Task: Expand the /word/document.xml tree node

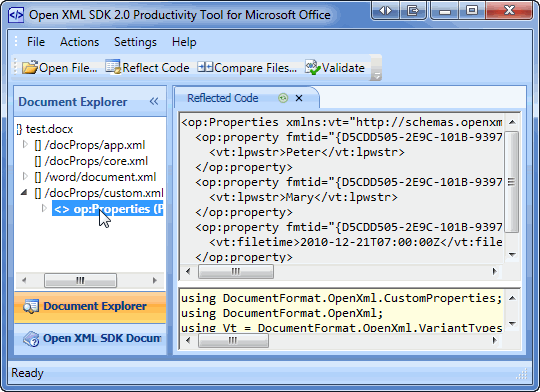Action: click(25, 176)
